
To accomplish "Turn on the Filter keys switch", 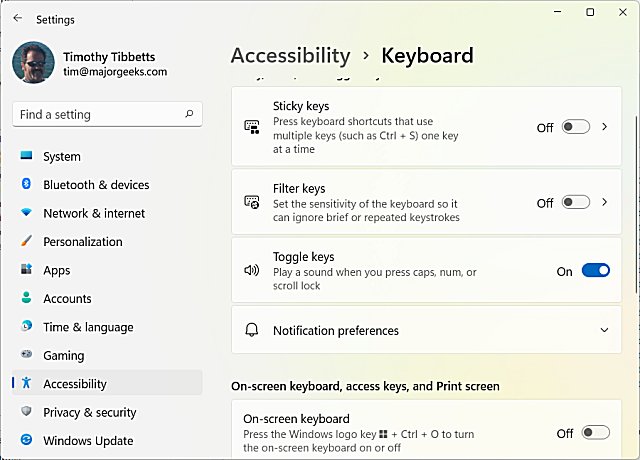I will 576,202.
